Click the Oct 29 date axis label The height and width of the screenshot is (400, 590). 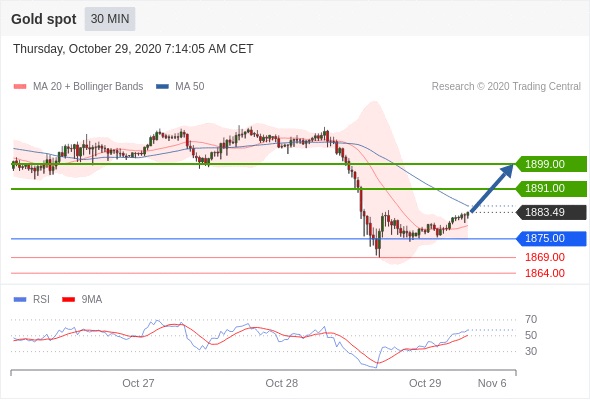pyautogui.click(x=425, y=383)
